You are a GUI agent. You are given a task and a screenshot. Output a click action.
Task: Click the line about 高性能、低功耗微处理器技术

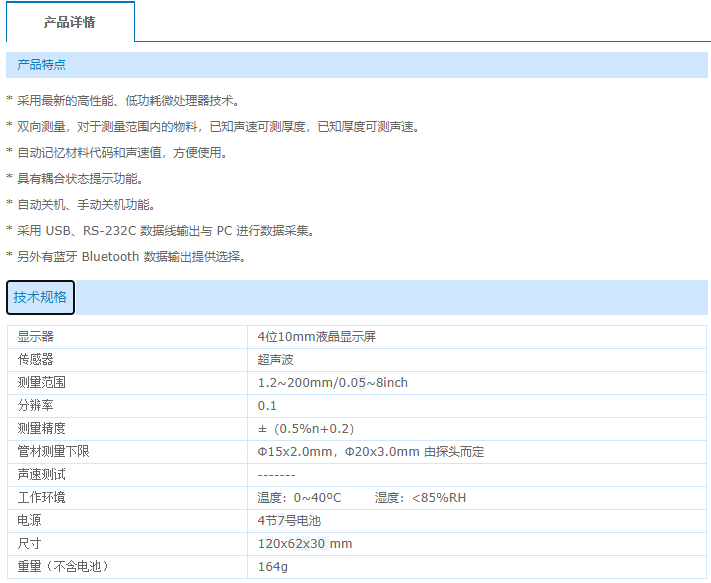[x=128, y=101]
